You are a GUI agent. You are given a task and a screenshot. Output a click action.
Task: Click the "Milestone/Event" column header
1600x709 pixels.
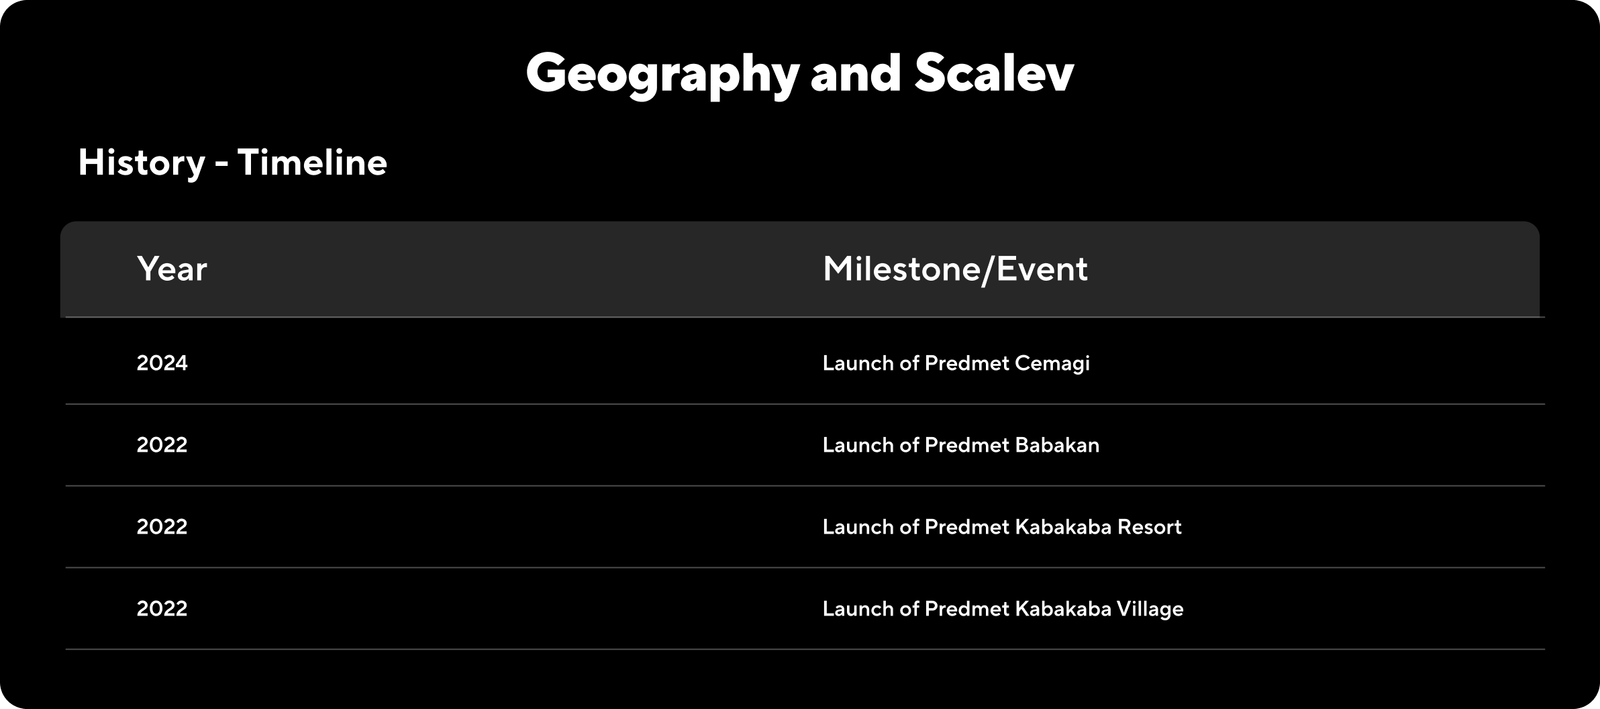pyautogui.click(x=954, y=269)
